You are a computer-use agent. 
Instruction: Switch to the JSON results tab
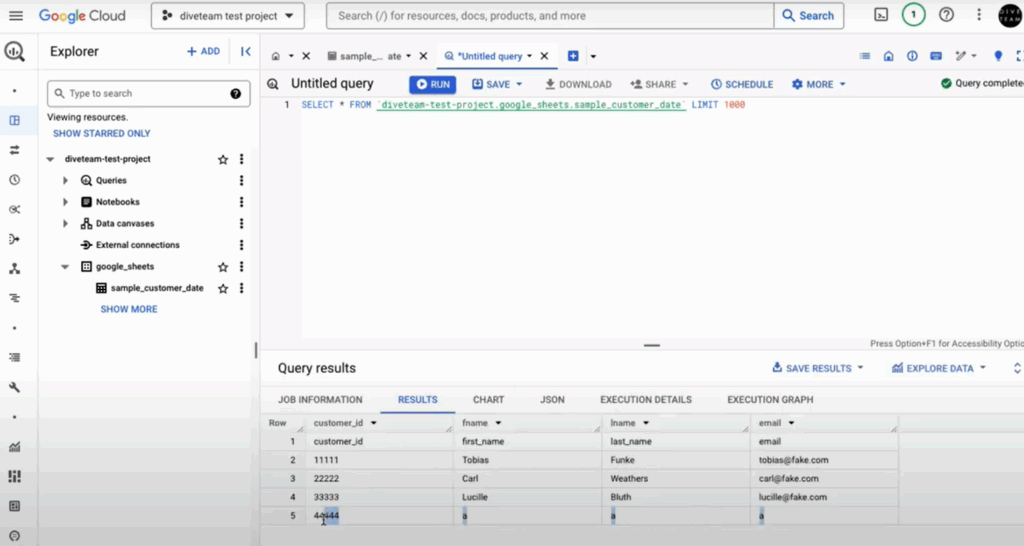[x=552, y=400]
